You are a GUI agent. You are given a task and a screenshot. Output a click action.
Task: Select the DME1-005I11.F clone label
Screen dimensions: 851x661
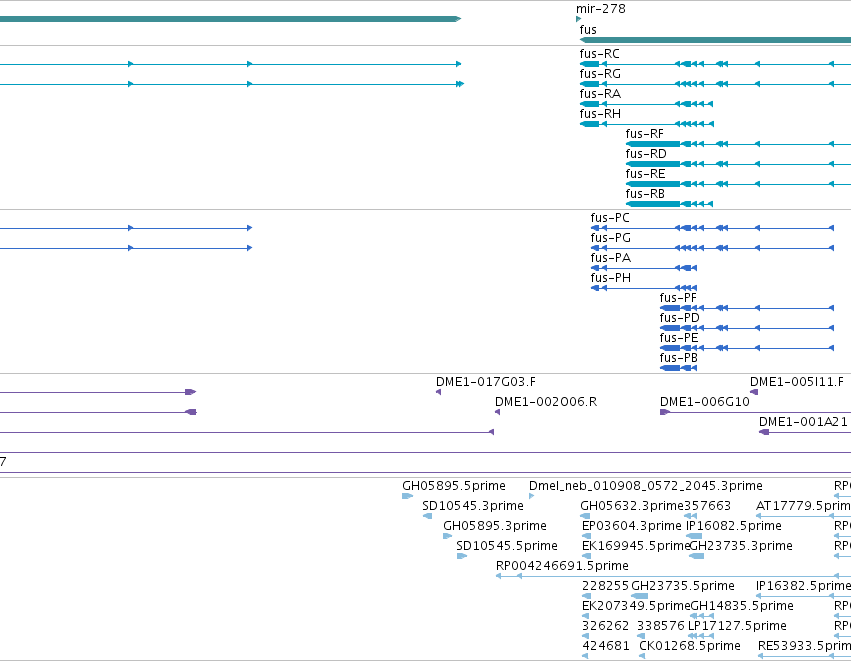click(x=797, y=382)
